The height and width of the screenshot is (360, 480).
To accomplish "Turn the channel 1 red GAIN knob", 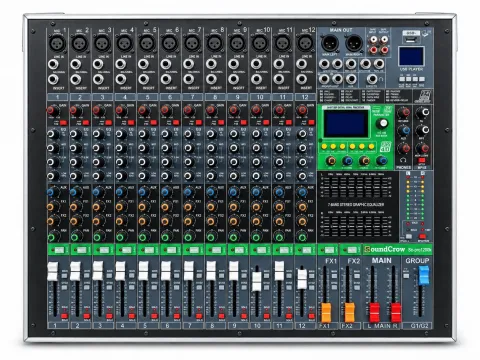I will (x=51, y=110).
